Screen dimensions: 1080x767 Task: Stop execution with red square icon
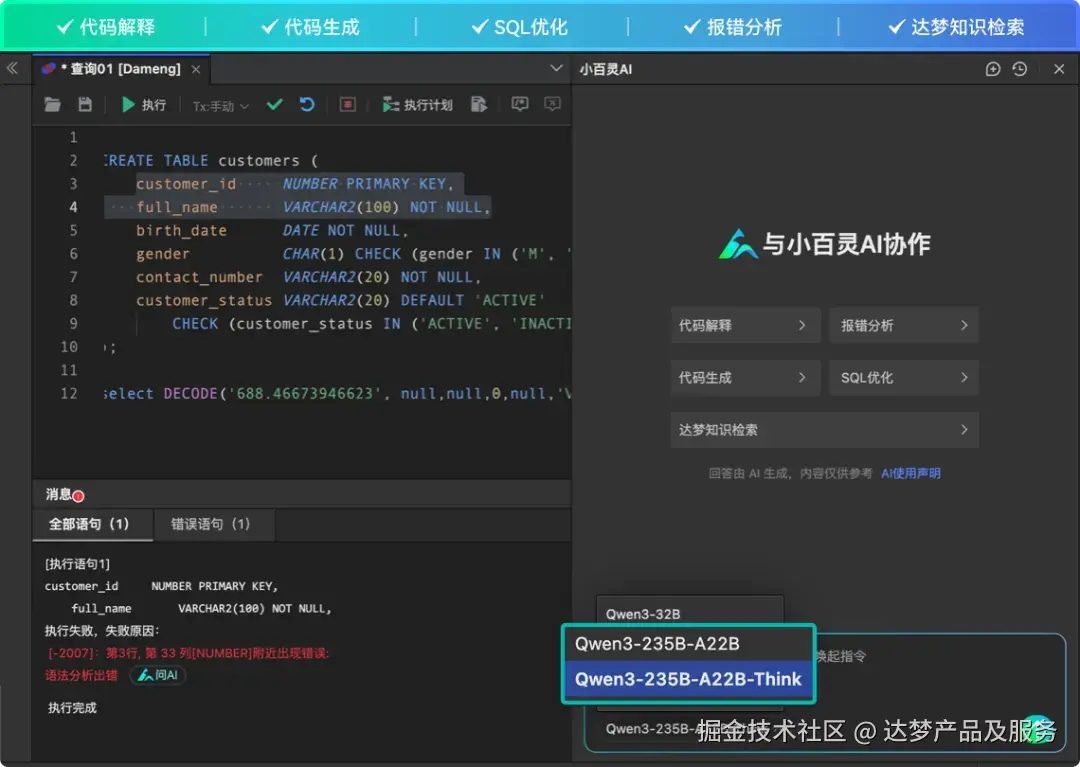(348, 105)
